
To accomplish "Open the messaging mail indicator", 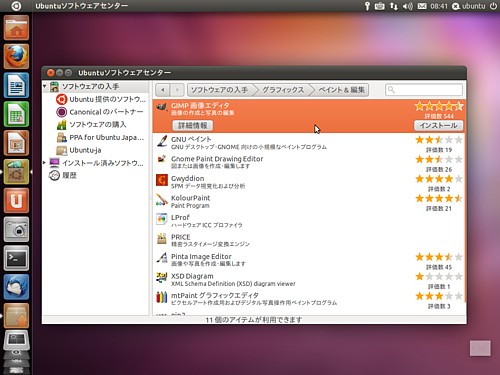I will point(422,6).
